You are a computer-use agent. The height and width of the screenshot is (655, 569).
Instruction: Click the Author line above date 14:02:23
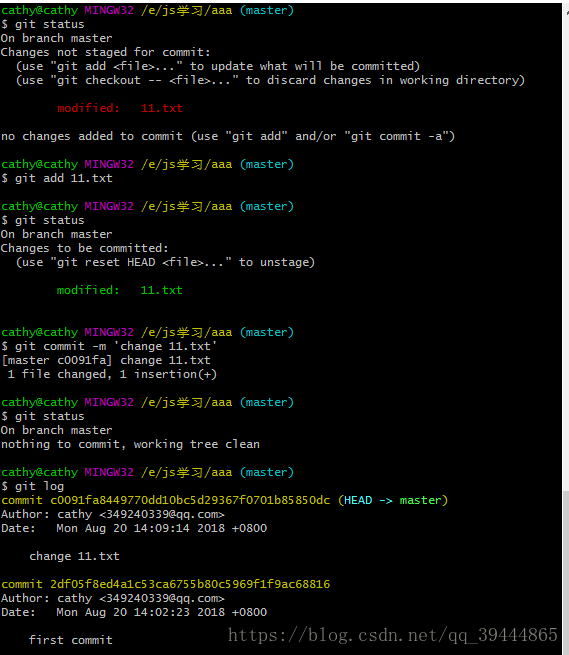(113, 598)
